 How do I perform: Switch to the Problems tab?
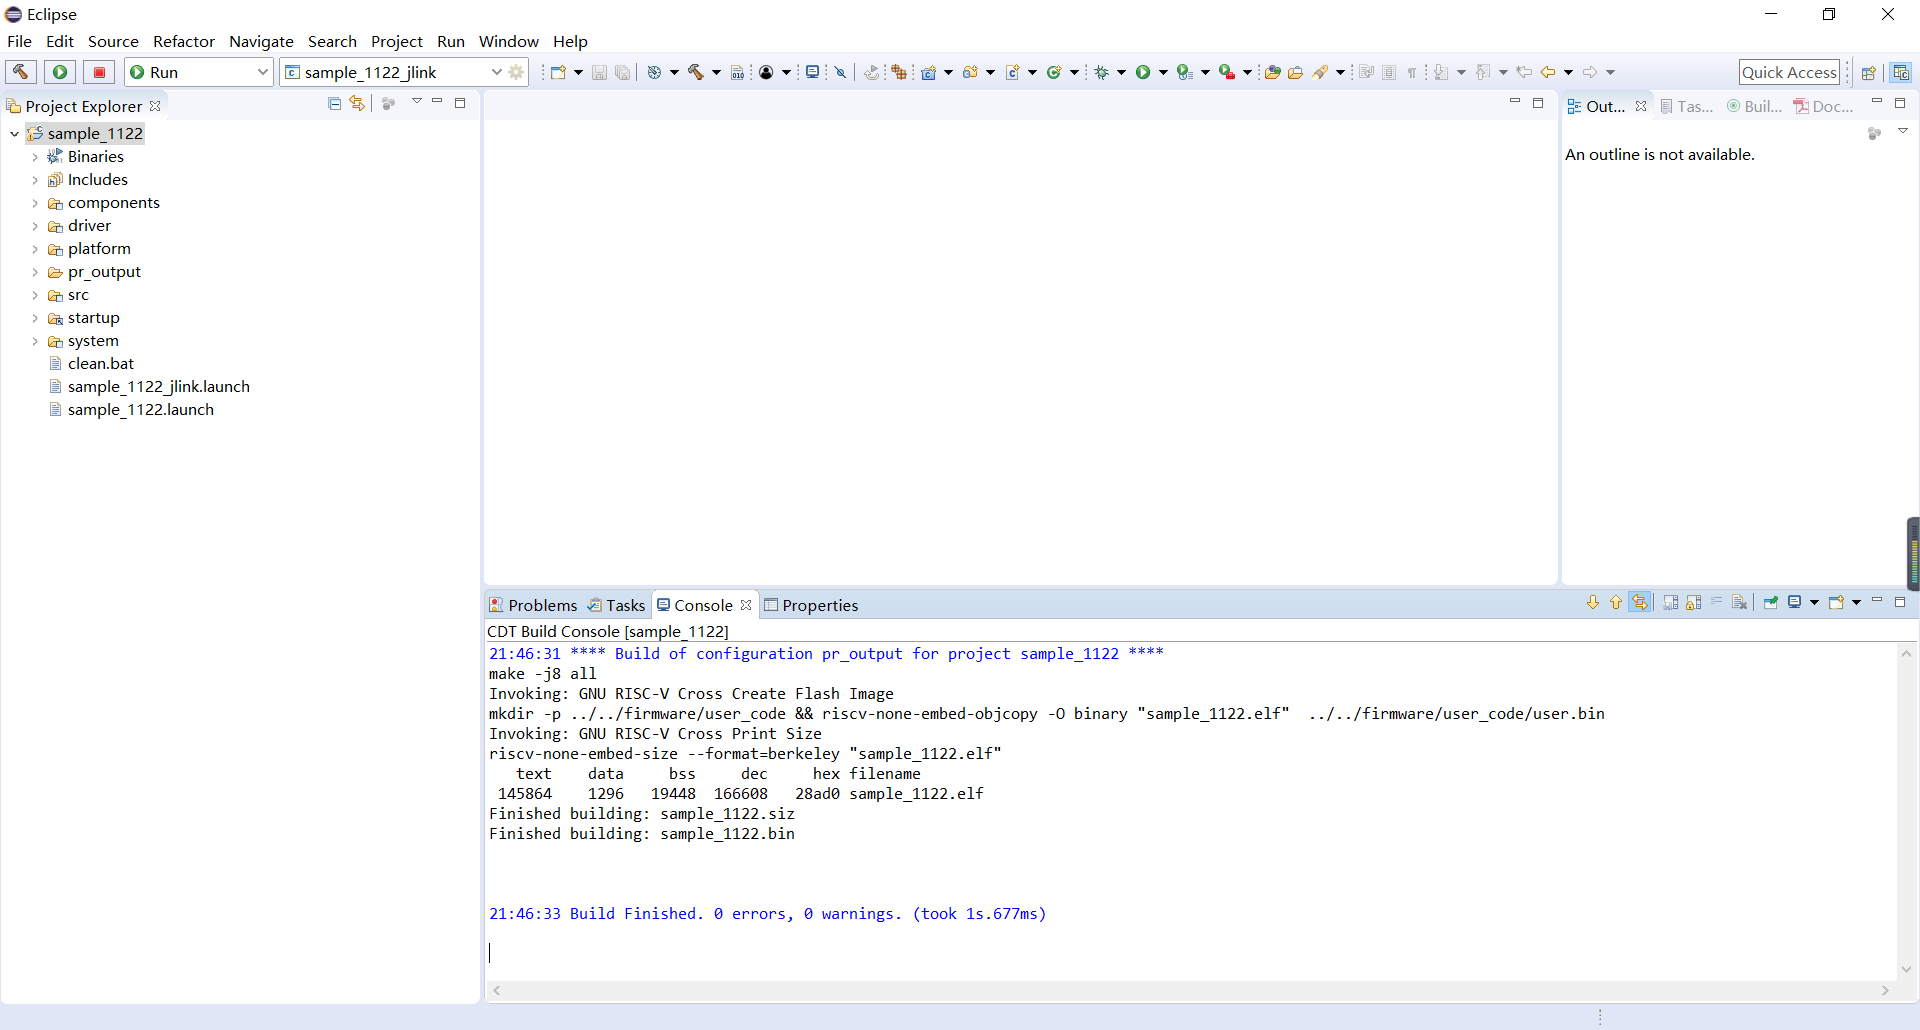click(x=533, y=605)
